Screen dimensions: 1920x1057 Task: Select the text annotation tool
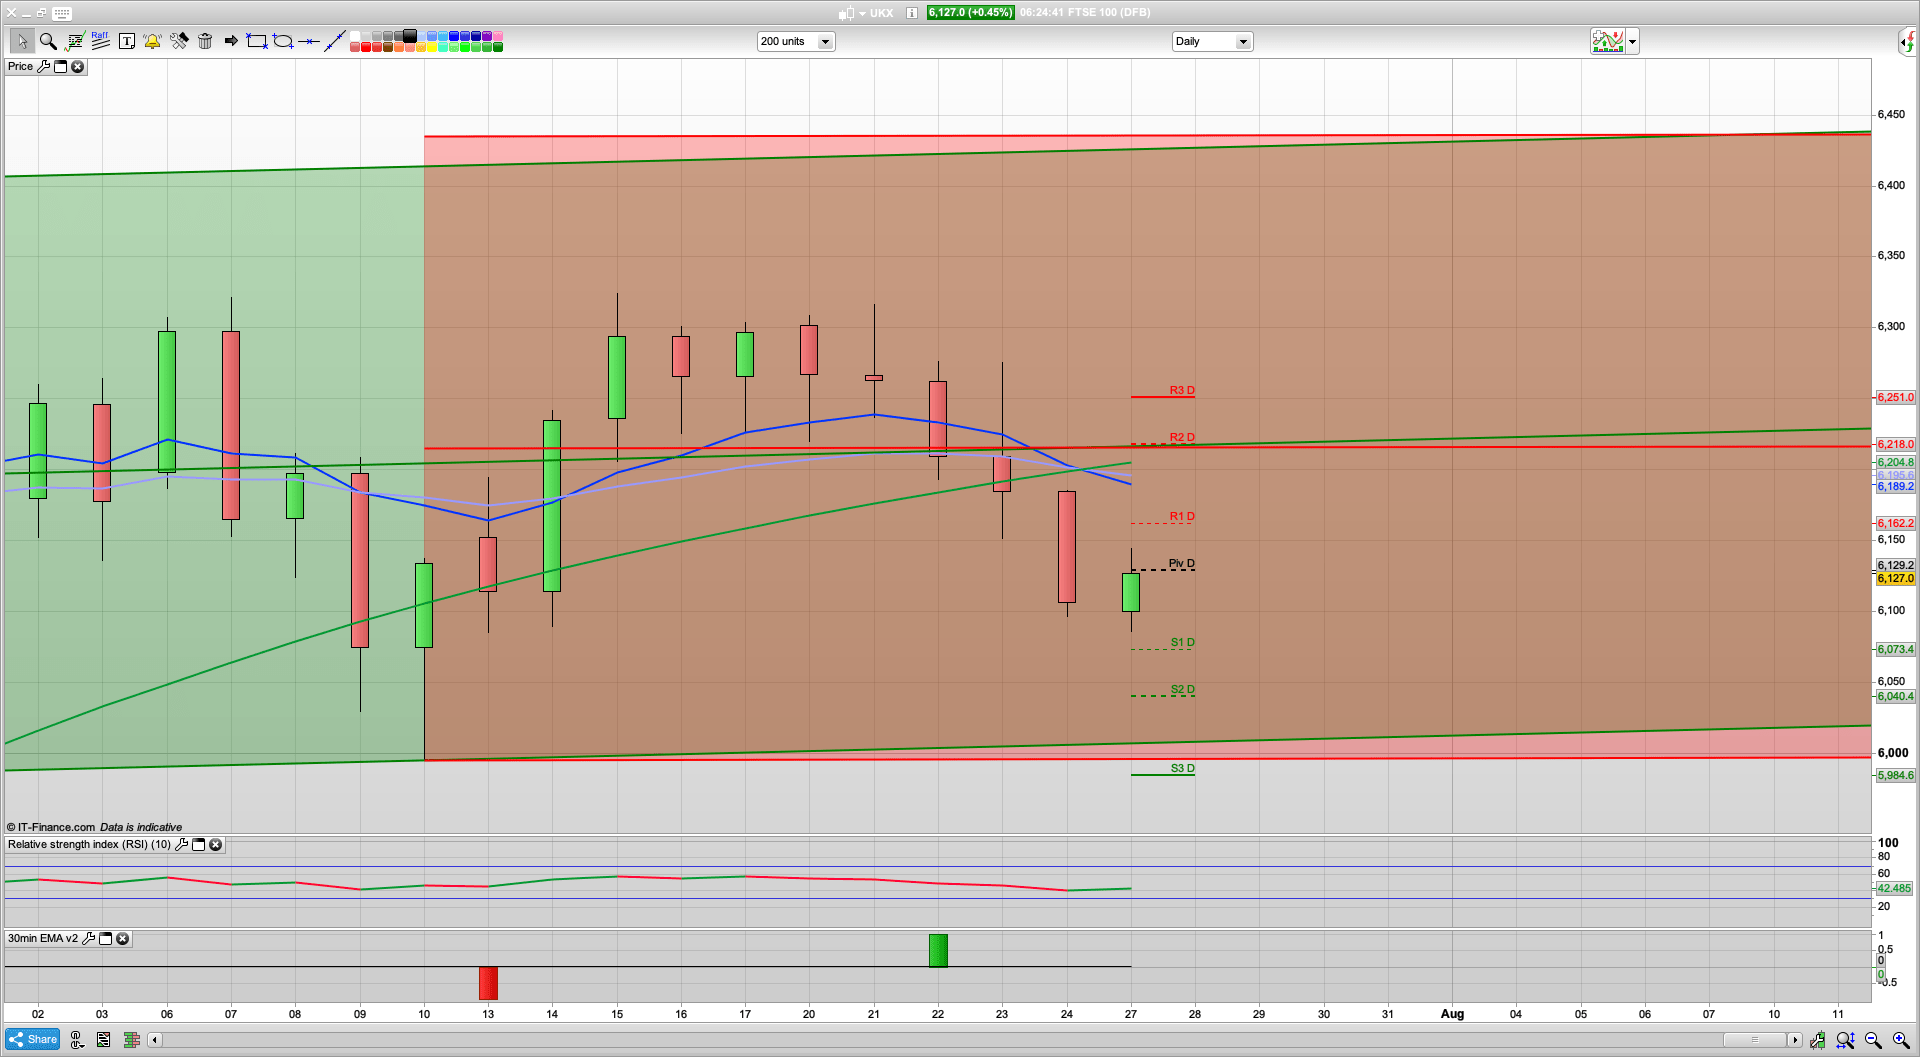point(127,41)
